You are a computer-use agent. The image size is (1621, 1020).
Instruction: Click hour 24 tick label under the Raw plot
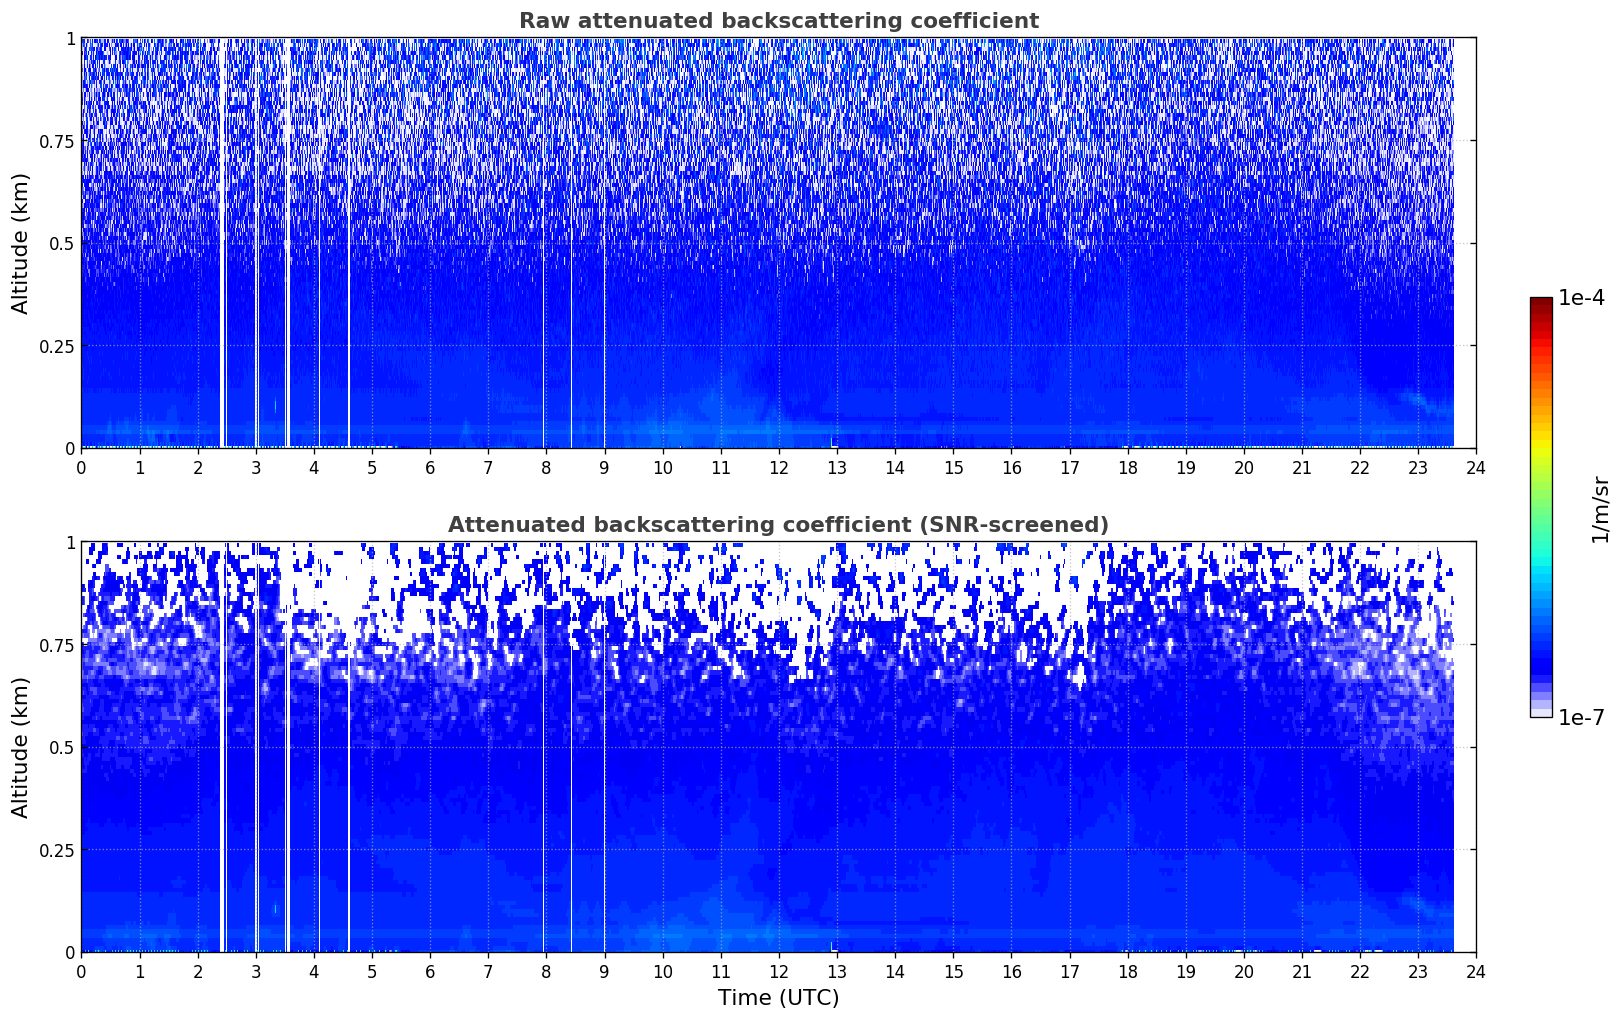pyautogui.click(x=1476, y=467)
